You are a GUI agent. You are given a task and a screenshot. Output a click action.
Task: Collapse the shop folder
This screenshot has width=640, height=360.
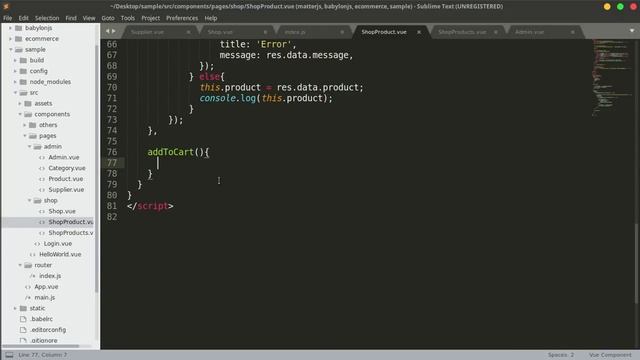click(29, 200)
